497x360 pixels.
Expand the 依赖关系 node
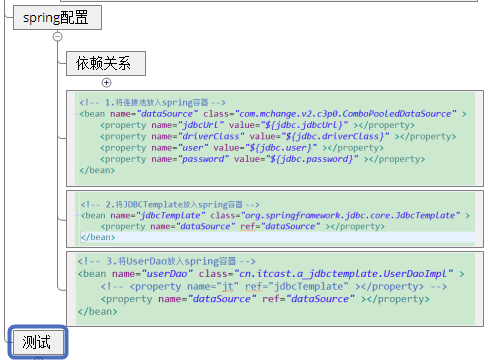(x=106, y=83)
